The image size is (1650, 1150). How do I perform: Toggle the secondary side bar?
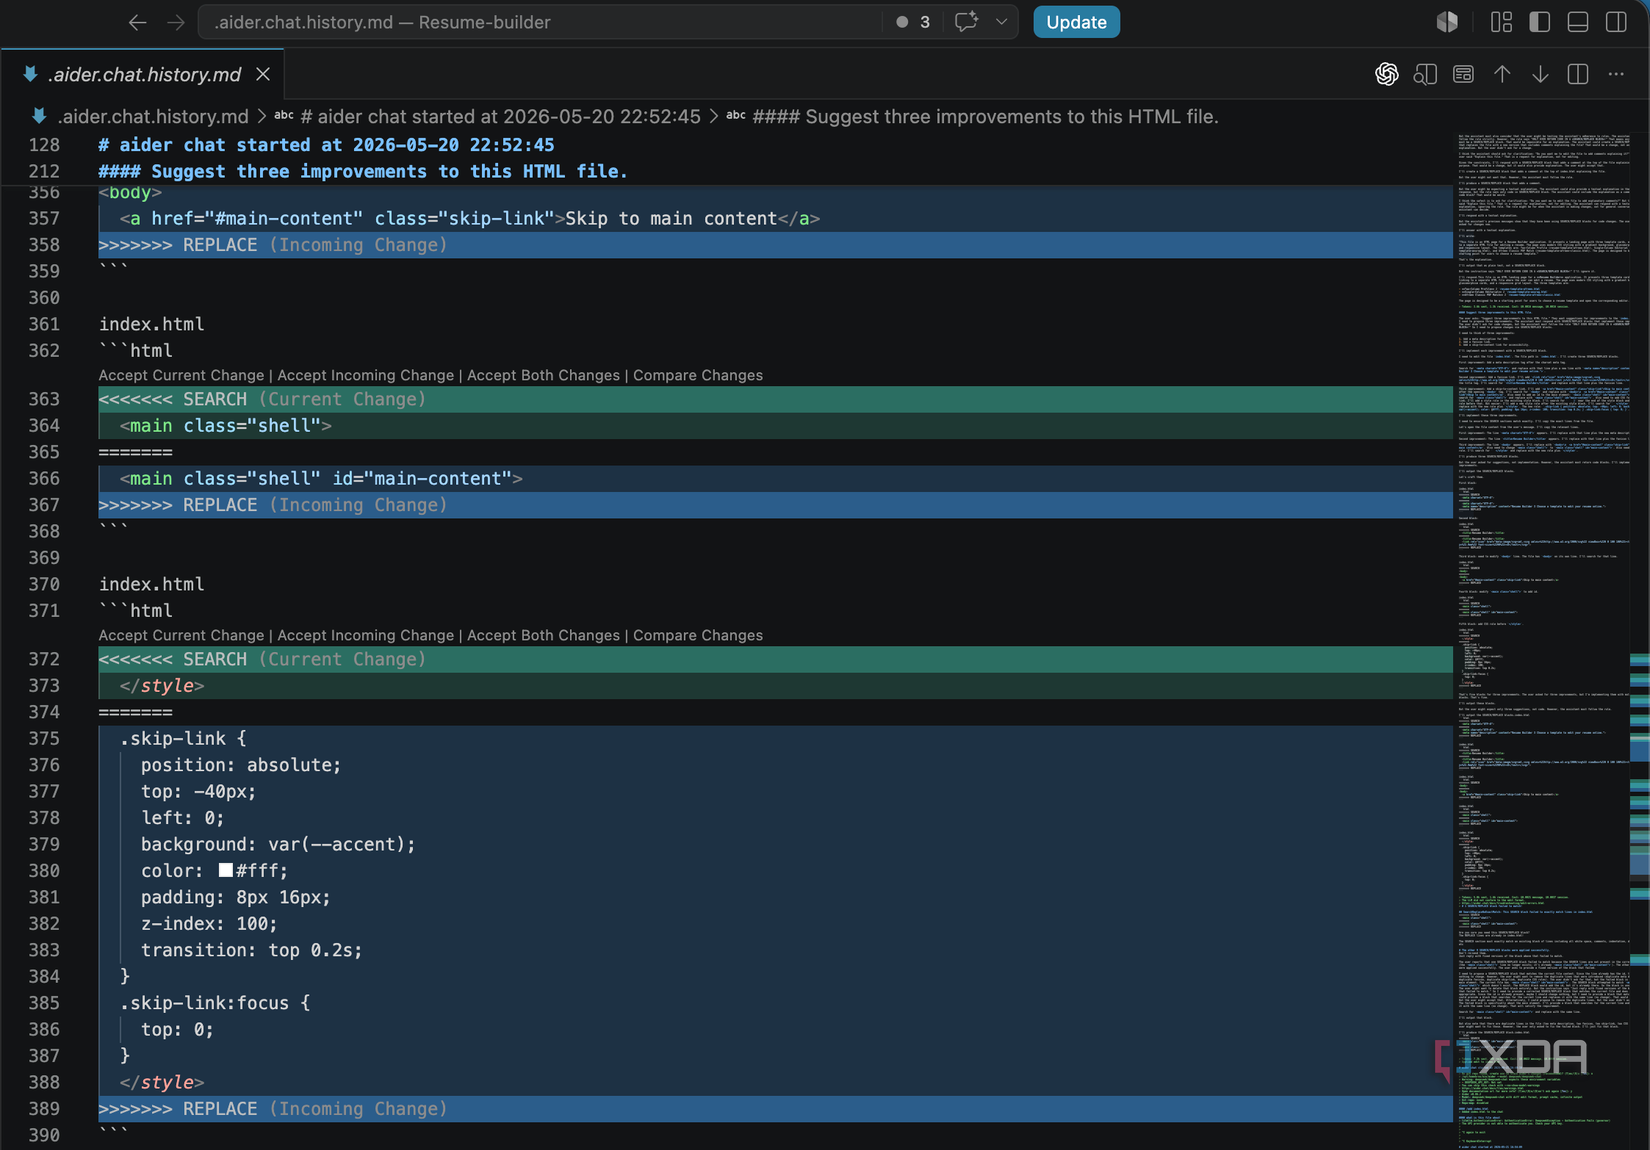pos(1616,22)
